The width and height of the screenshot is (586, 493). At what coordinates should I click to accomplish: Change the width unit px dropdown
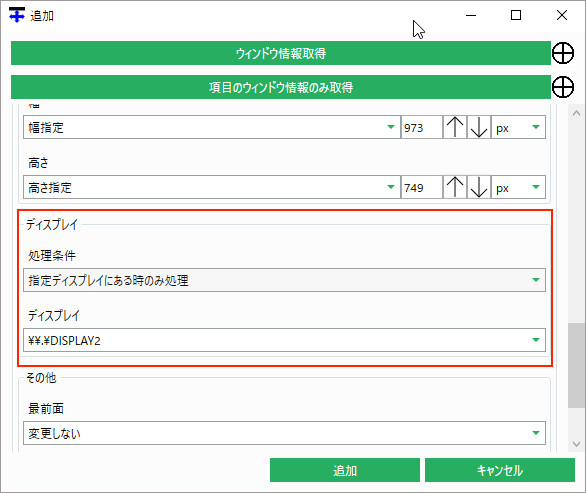[518, 127]
